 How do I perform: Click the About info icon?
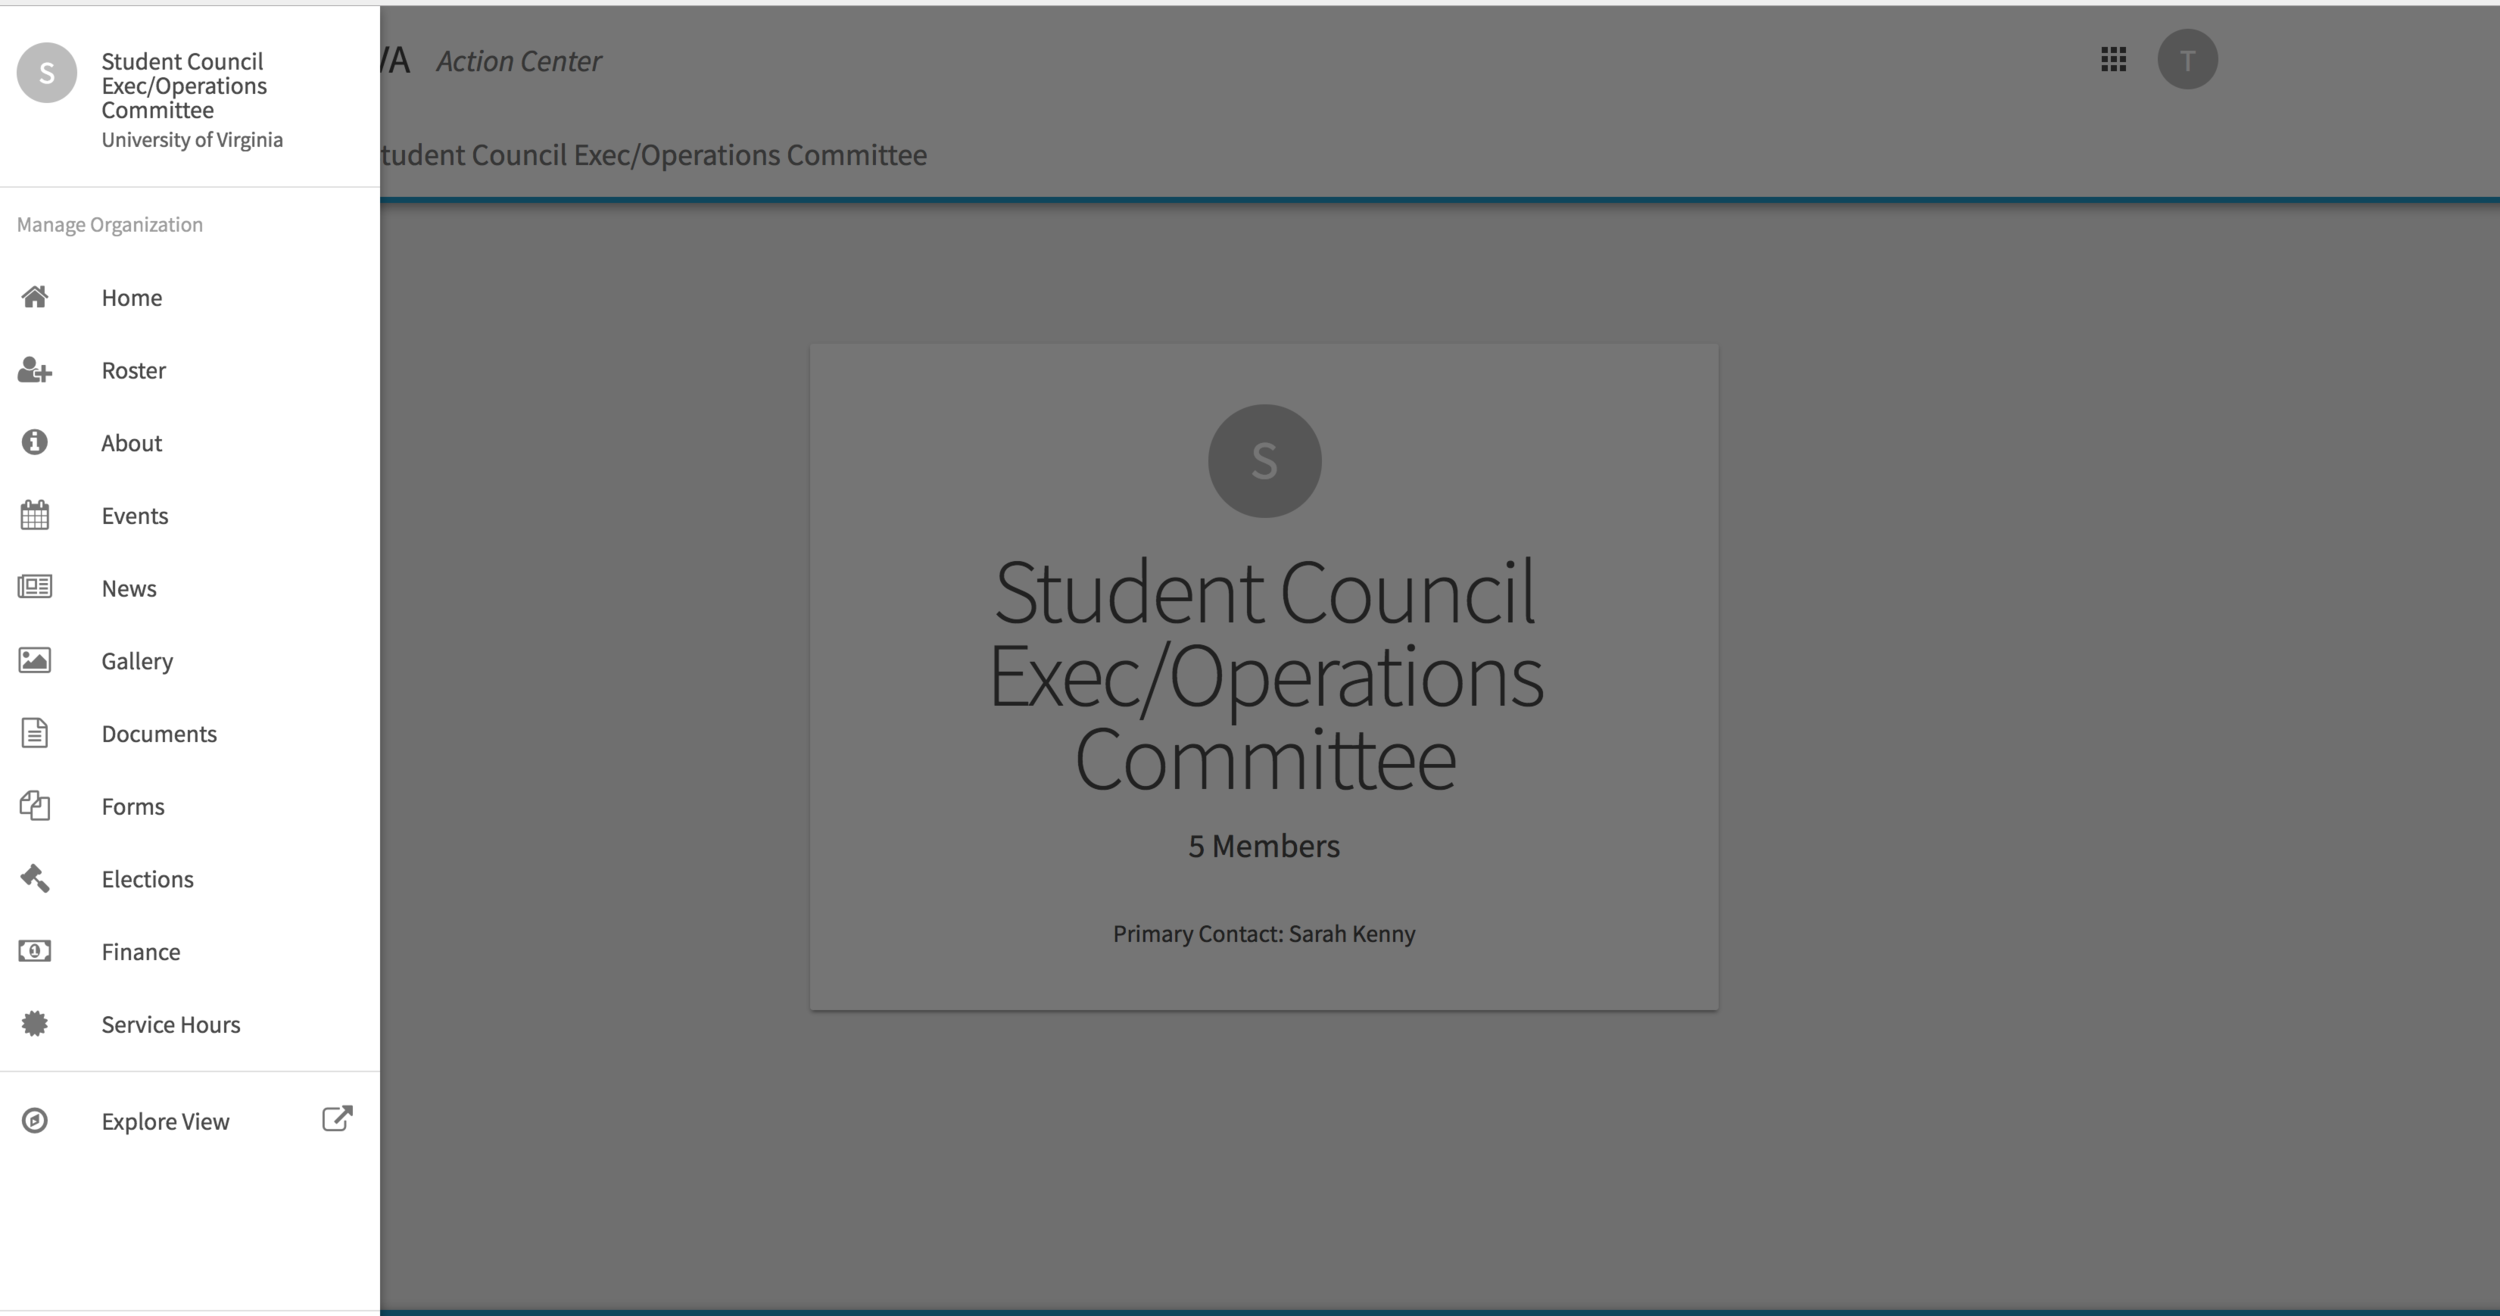tap(35, 442)
